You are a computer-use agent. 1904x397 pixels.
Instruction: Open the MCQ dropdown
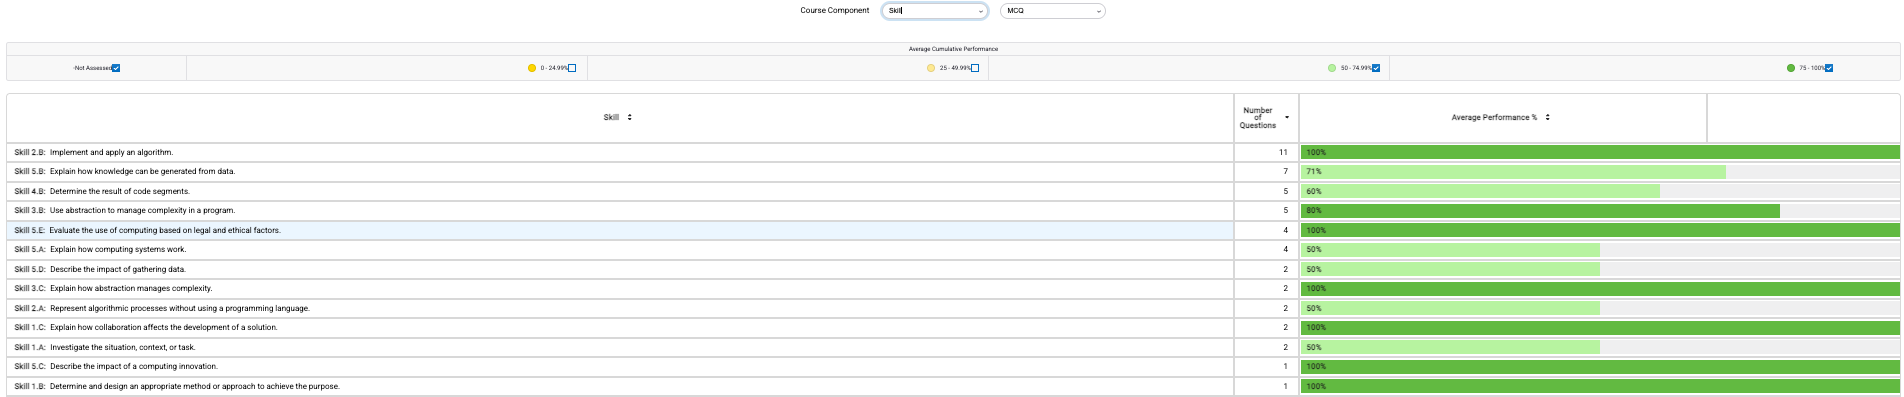pos(1052,11)
